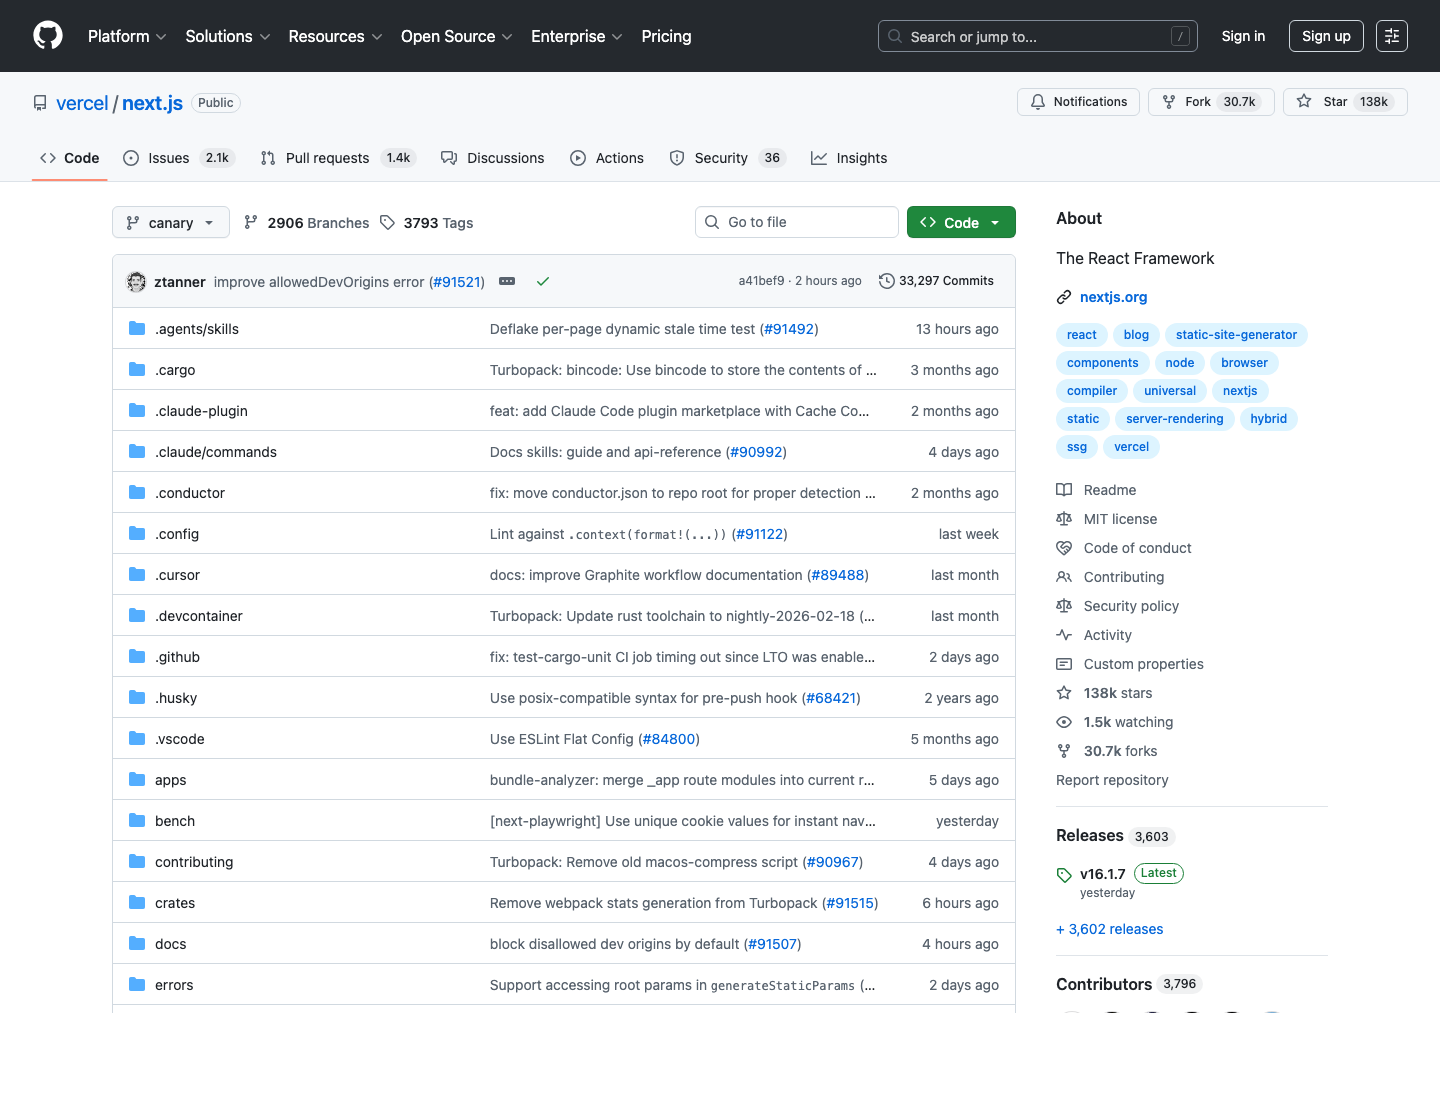
Task: Click the watching eye icon showing 1.5k
Action: tap(1064, 721)
